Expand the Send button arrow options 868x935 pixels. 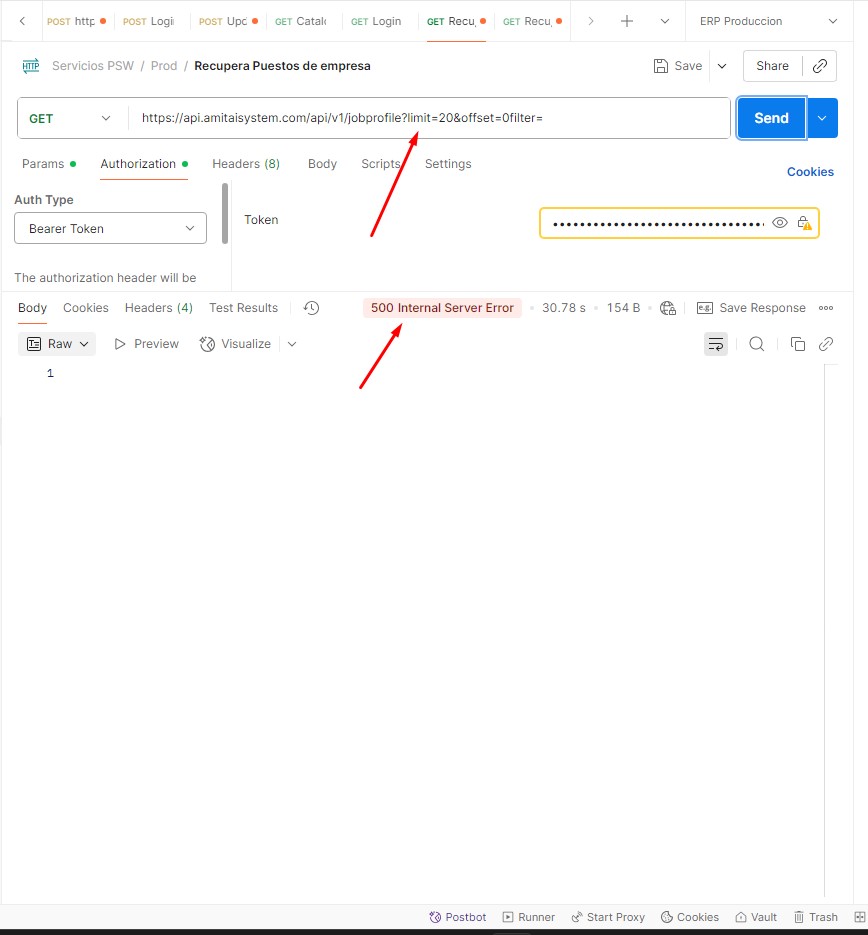click(822, 118)
